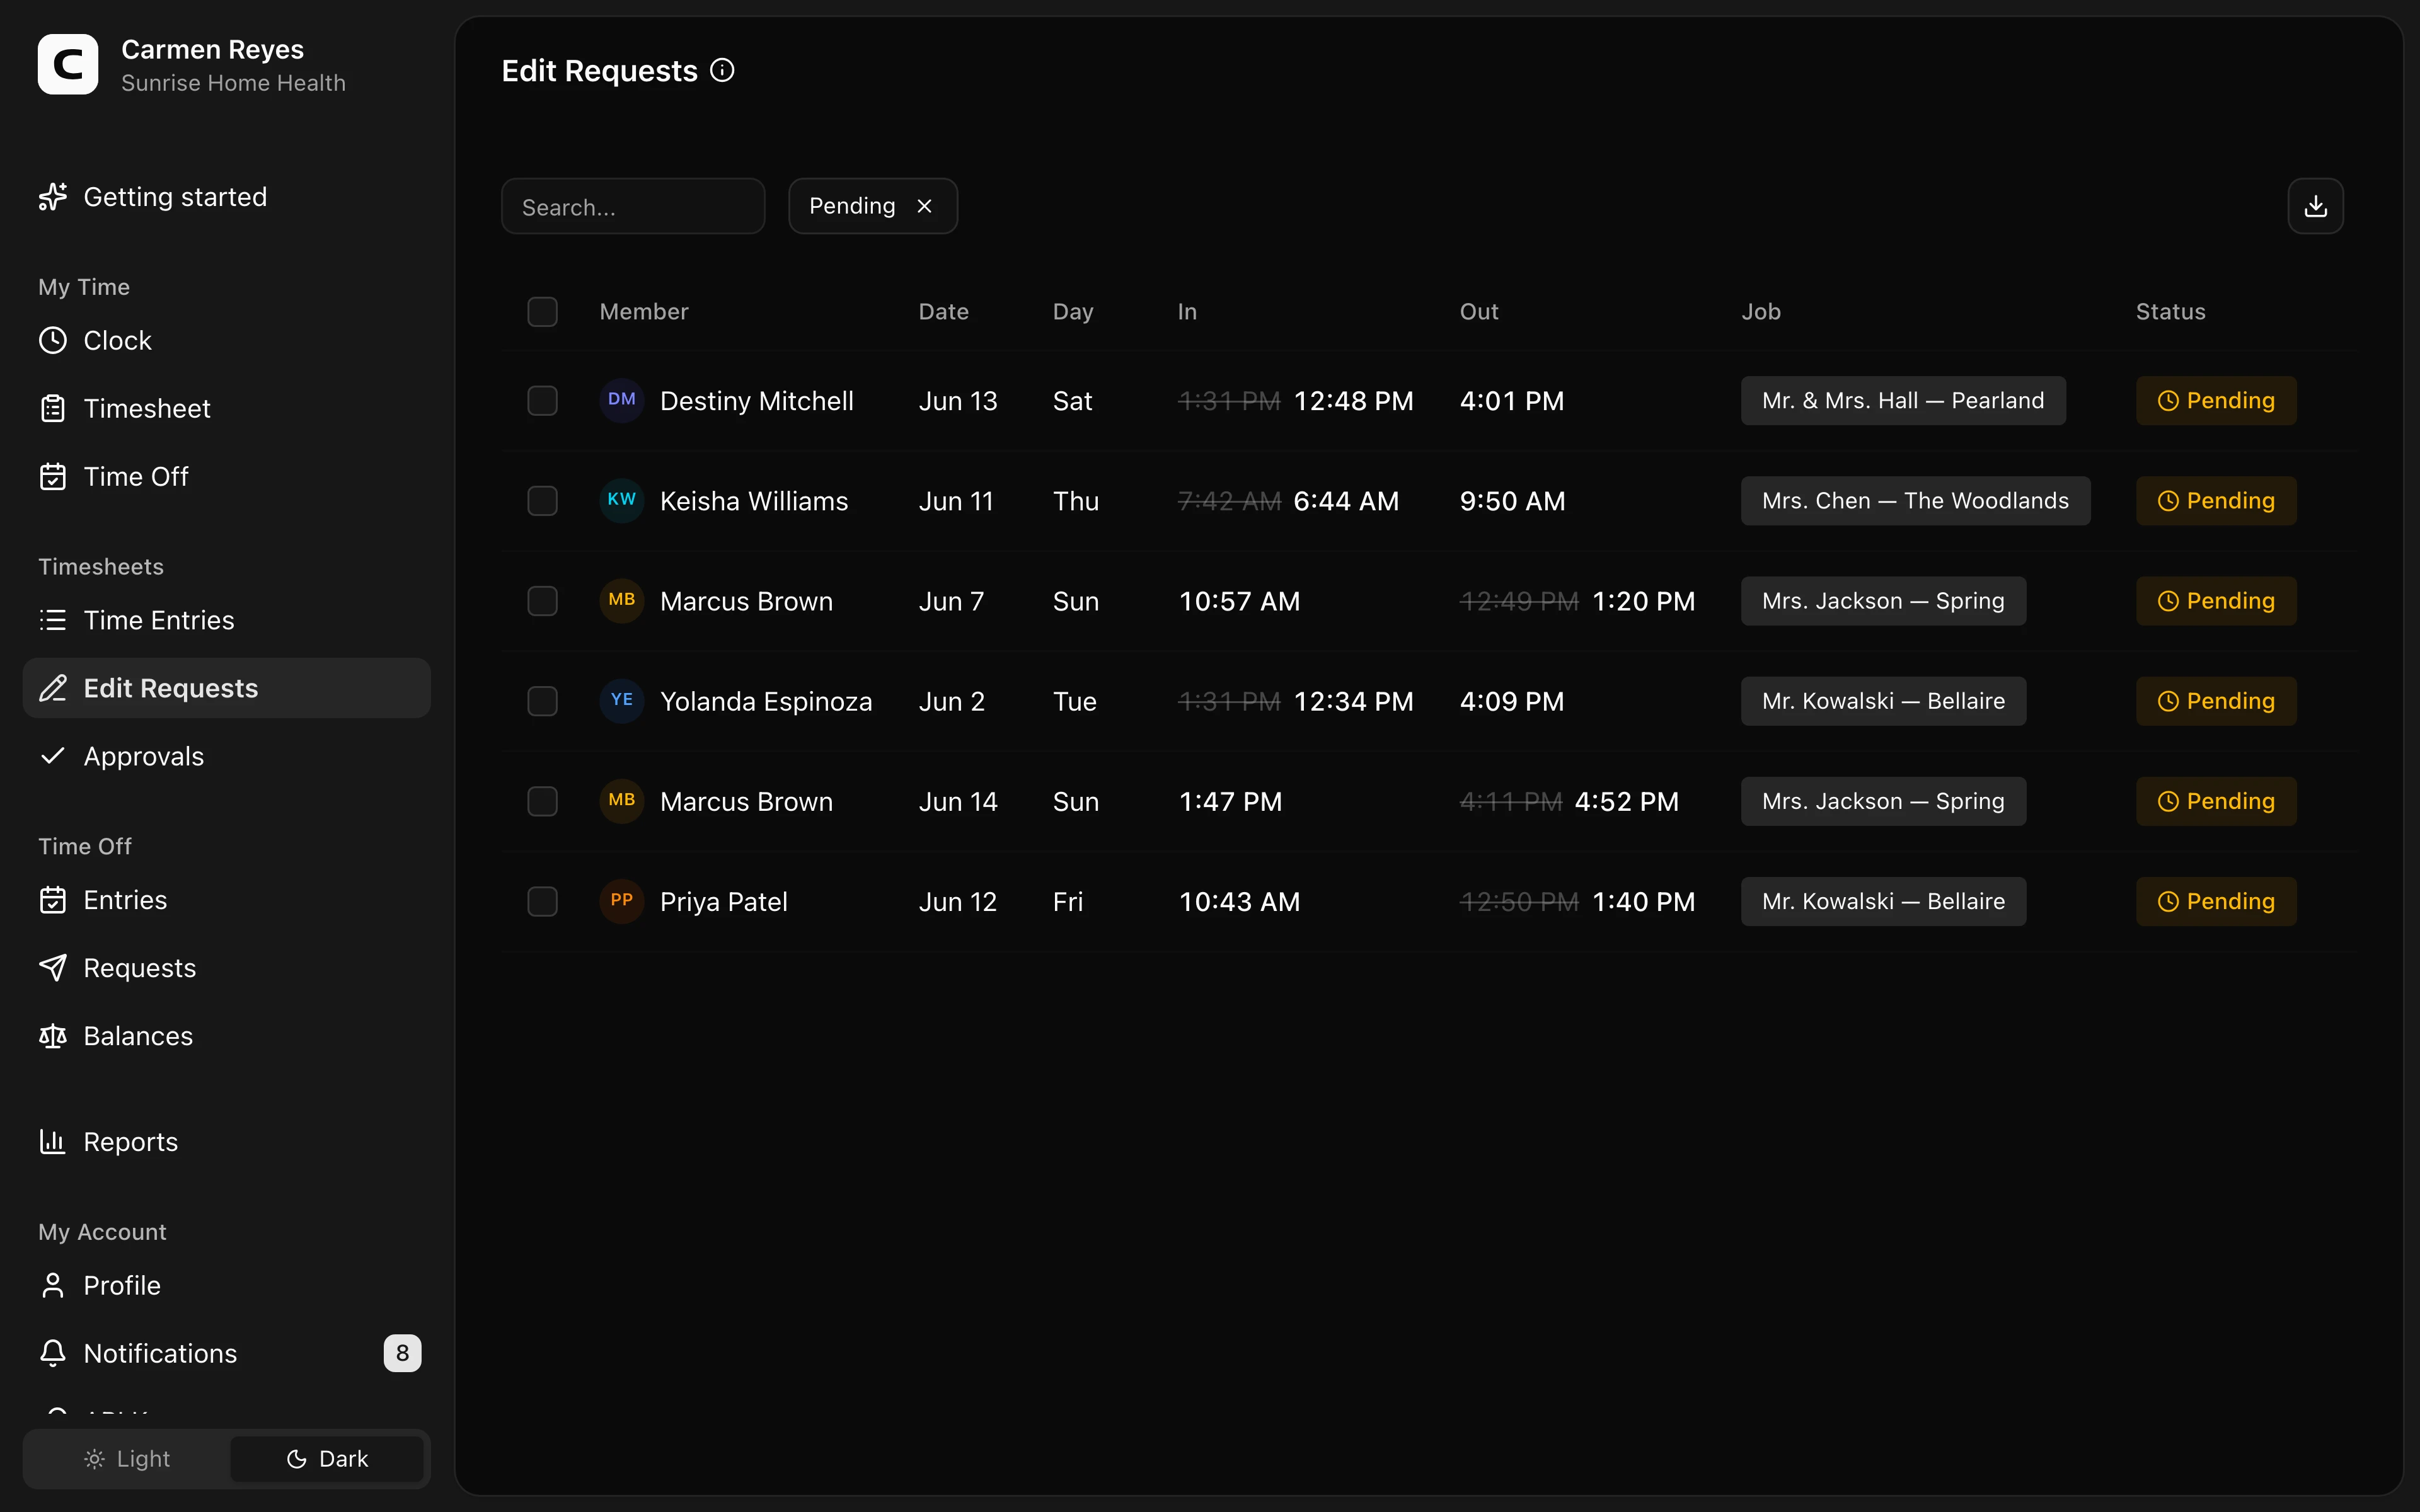Remove the Pending filter with X
This screenshot has height=1512, width=2420.
point(924,206)
